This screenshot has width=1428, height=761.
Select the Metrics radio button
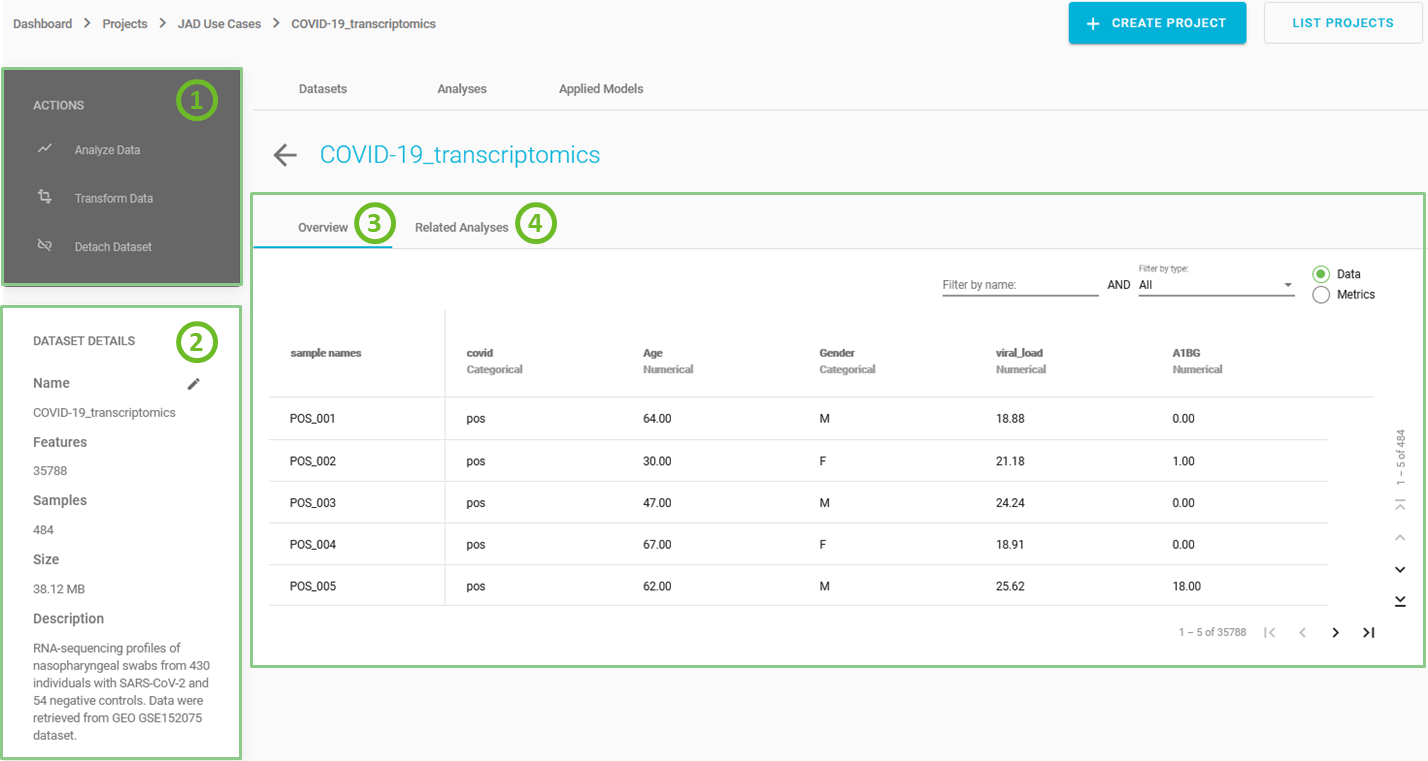(1321, 295)
